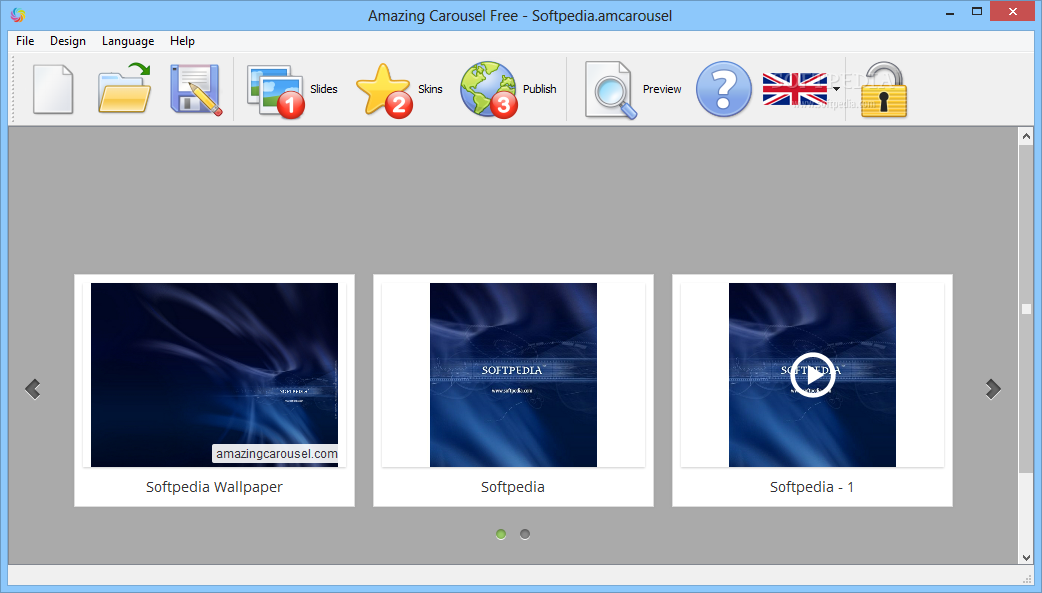This screenshot has width=1042, height=593.
Task: Maximize the Amazing Carousel window
Action: pos(977,12)
